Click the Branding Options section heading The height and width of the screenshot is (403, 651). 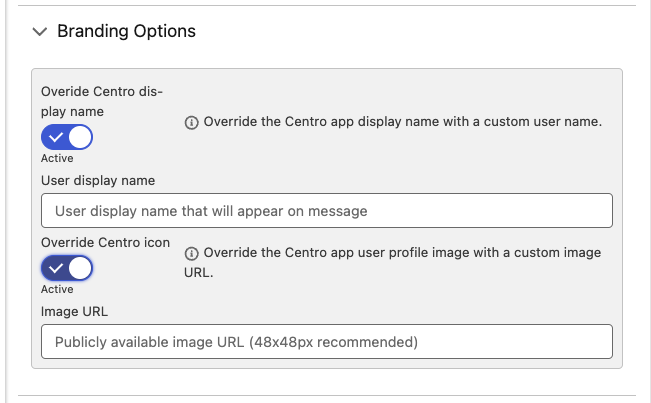pos(126,31)
